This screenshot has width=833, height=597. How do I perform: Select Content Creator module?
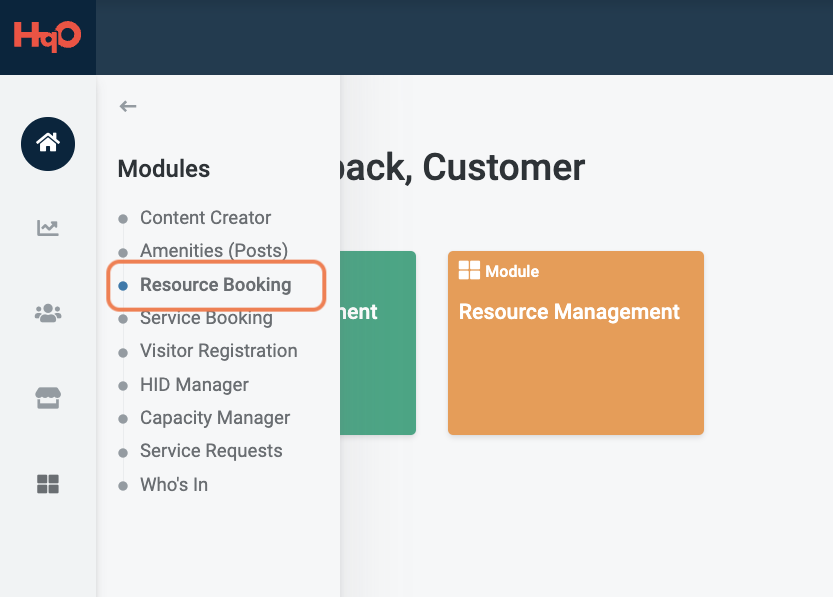[205, 218]
